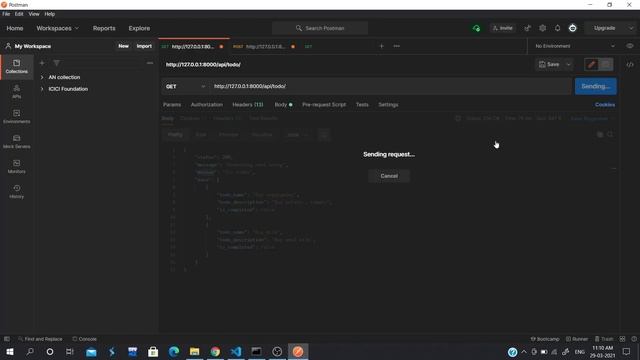Viewport: 640px width, 360px height.
Task: Switch to the Params tab
Action: point(172,104)
